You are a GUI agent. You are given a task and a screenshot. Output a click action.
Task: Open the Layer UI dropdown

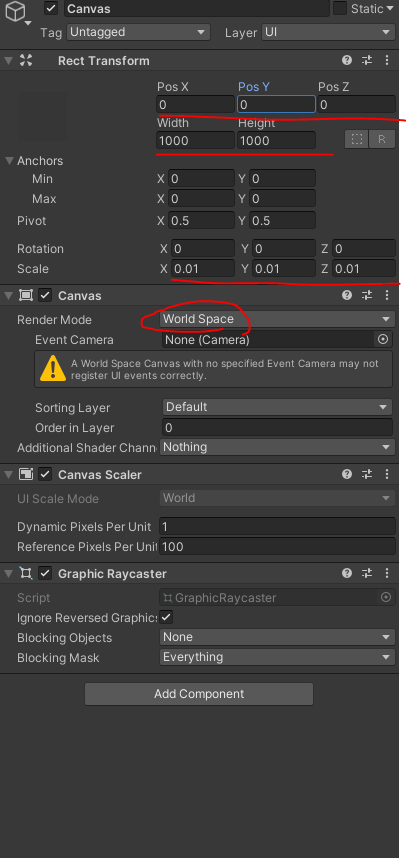pos(328,32)
